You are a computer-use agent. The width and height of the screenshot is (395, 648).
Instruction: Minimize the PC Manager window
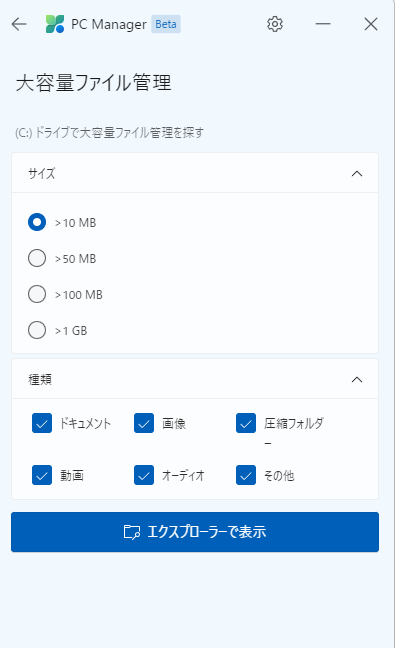tap(323, 24)
